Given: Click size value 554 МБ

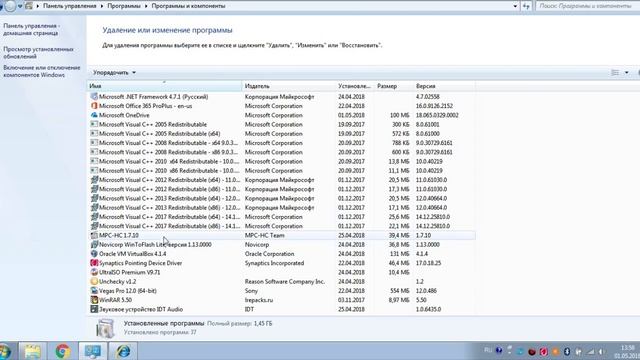Looking at the screenshot, I should (x=399, y=291).
